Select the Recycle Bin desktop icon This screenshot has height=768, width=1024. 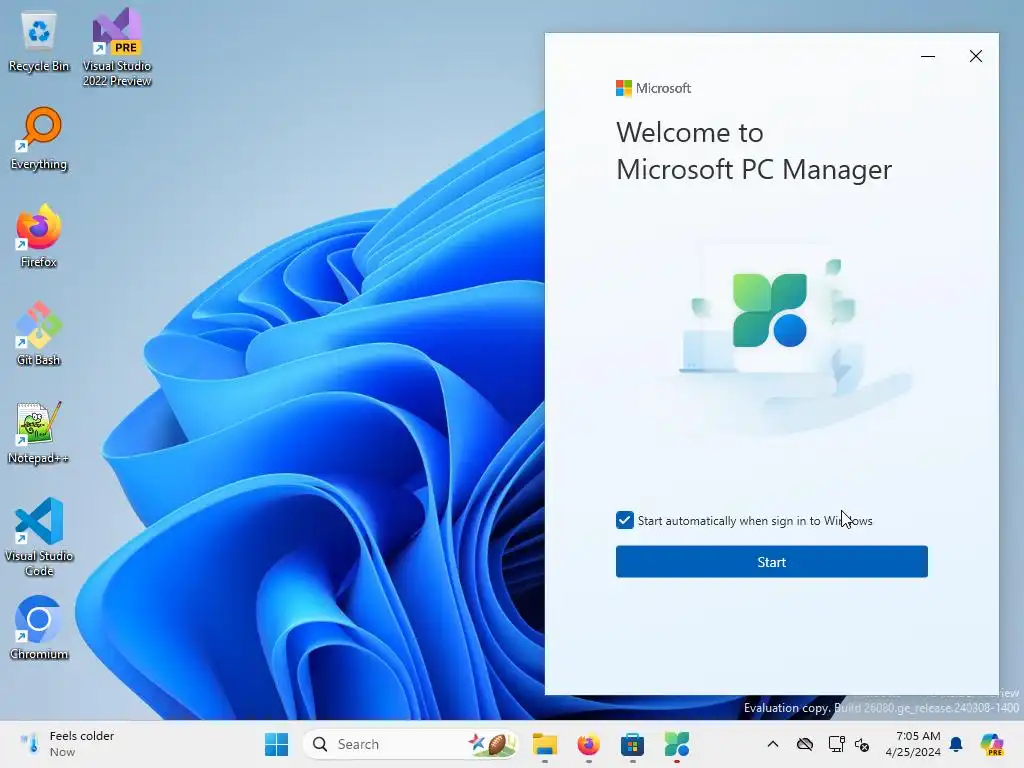pyautogui.click(x=39, y=43)
